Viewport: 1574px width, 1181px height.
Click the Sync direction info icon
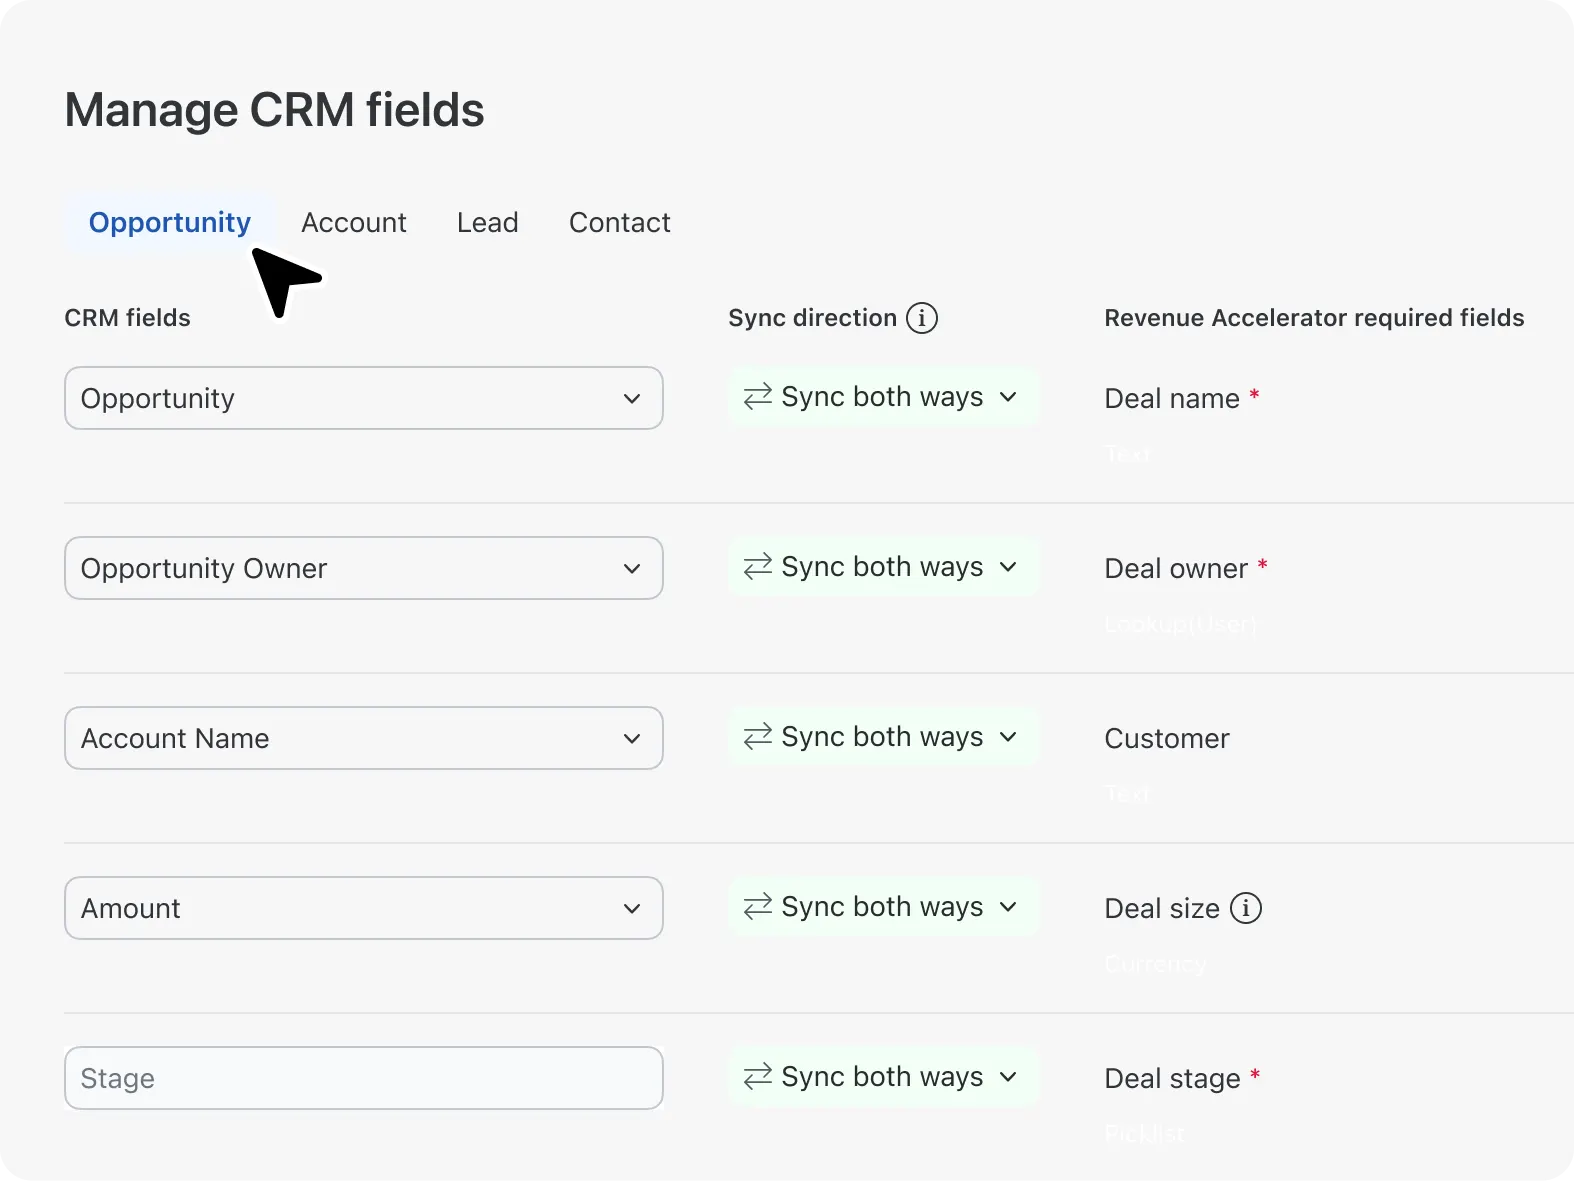(921, 318)
